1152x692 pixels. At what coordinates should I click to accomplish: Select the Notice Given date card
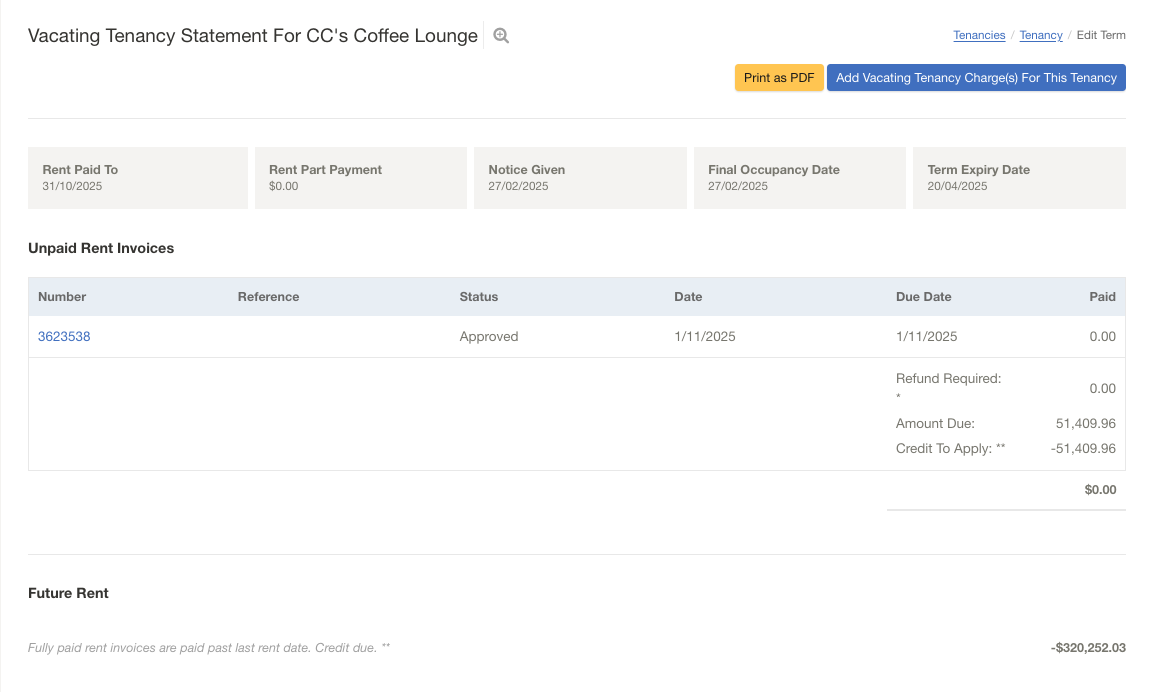[579, 178]
